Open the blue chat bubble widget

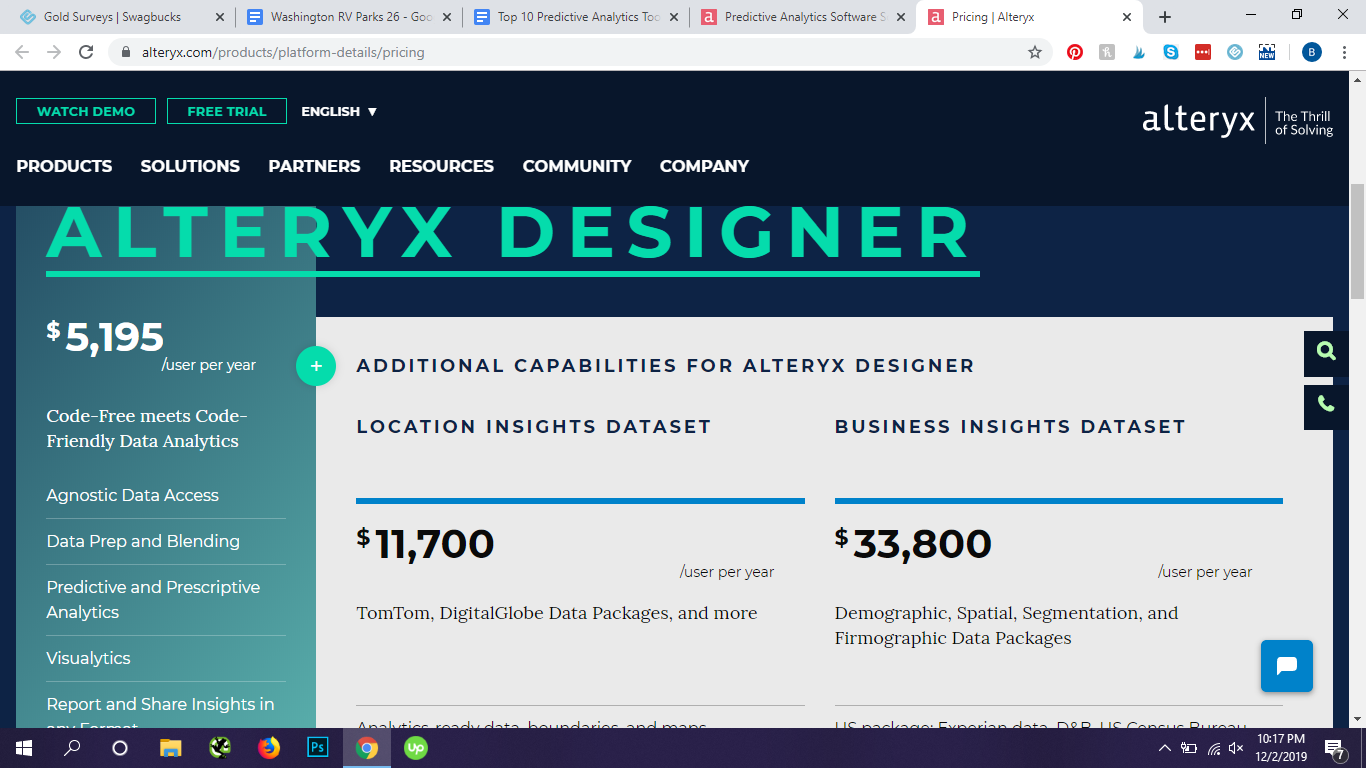pos(1287,666)
